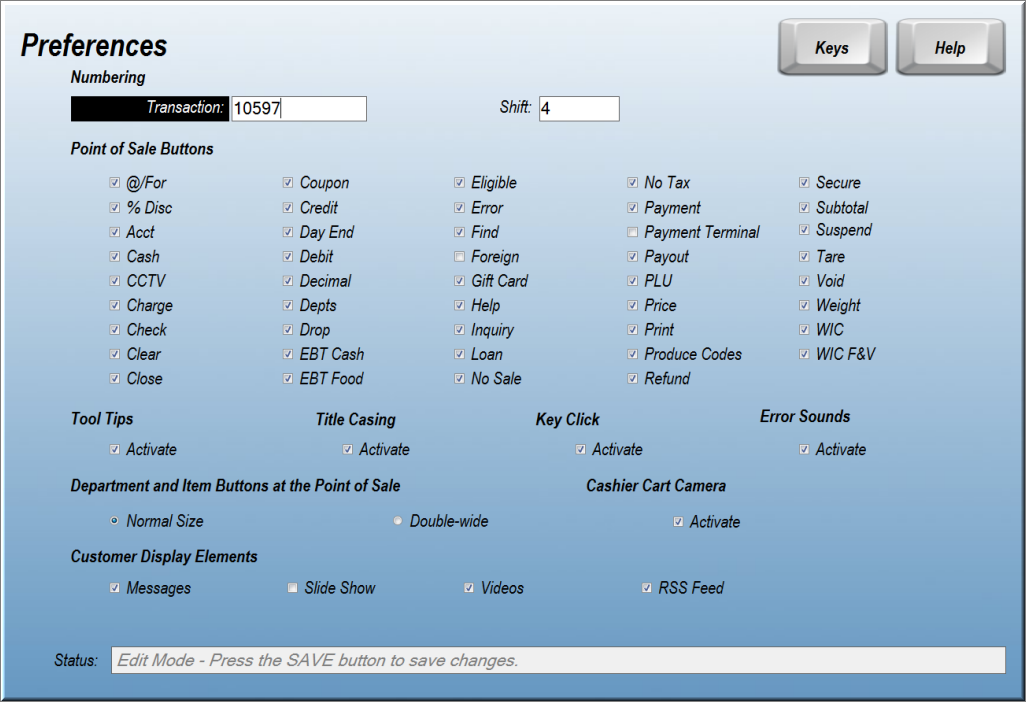Viewport: 1026px width, 702px height.
Task: Uncheck the WIC F&V checkbox
Action: point(804,354)
